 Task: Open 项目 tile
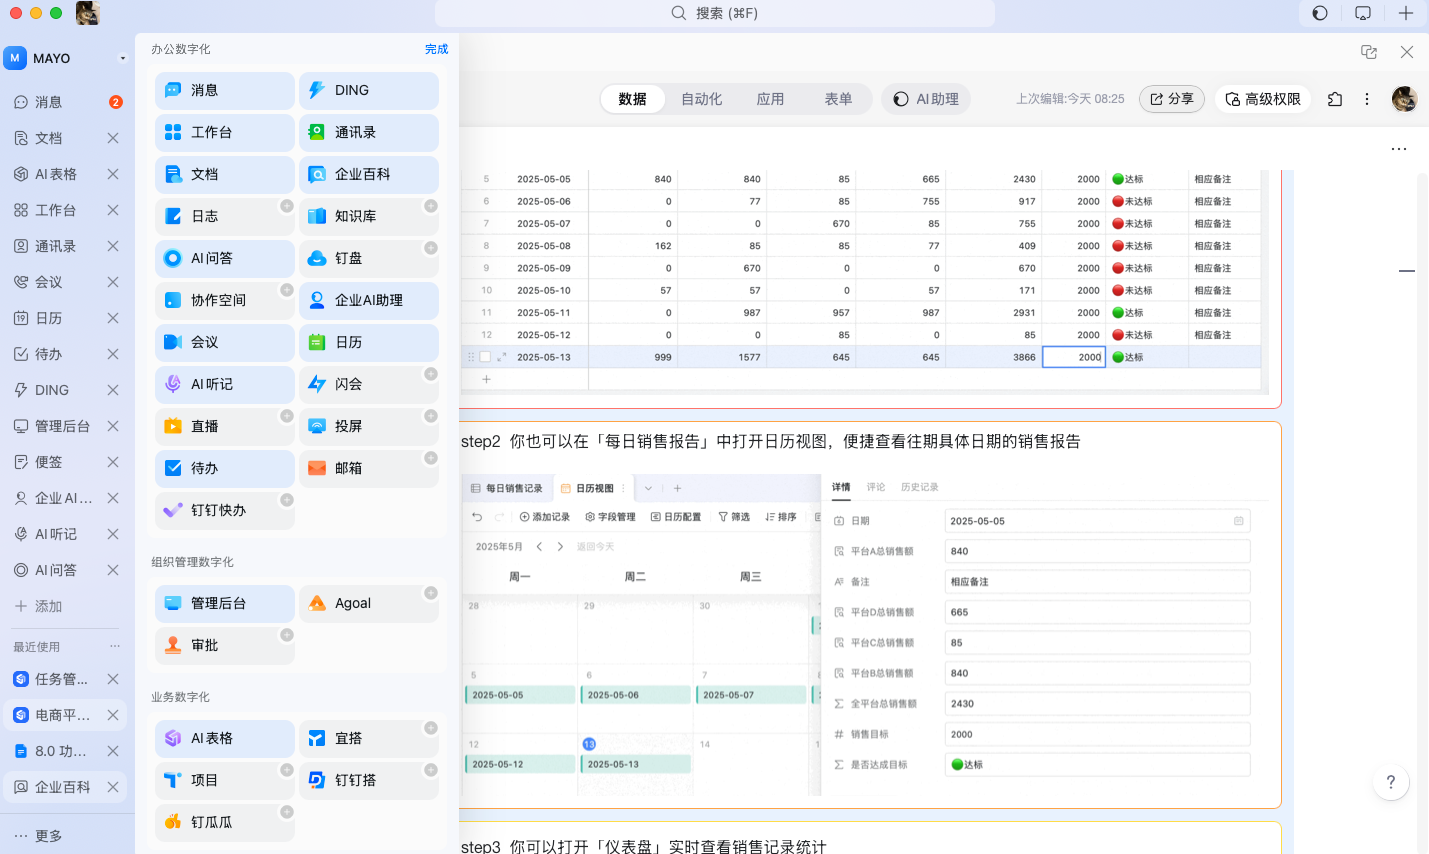[225, 780]
